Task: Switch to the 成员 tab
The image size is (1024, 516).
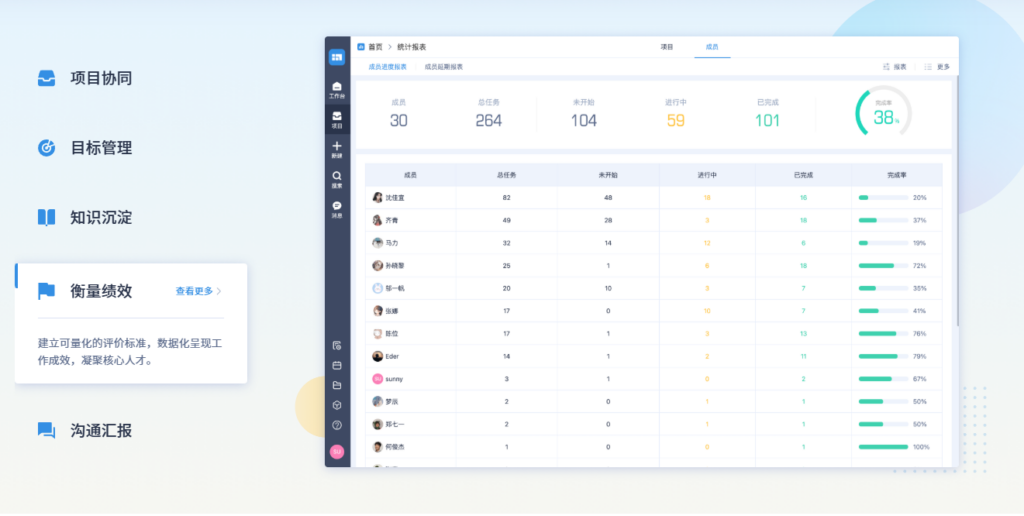Action: pyautogui.click(x=712, y=47)
